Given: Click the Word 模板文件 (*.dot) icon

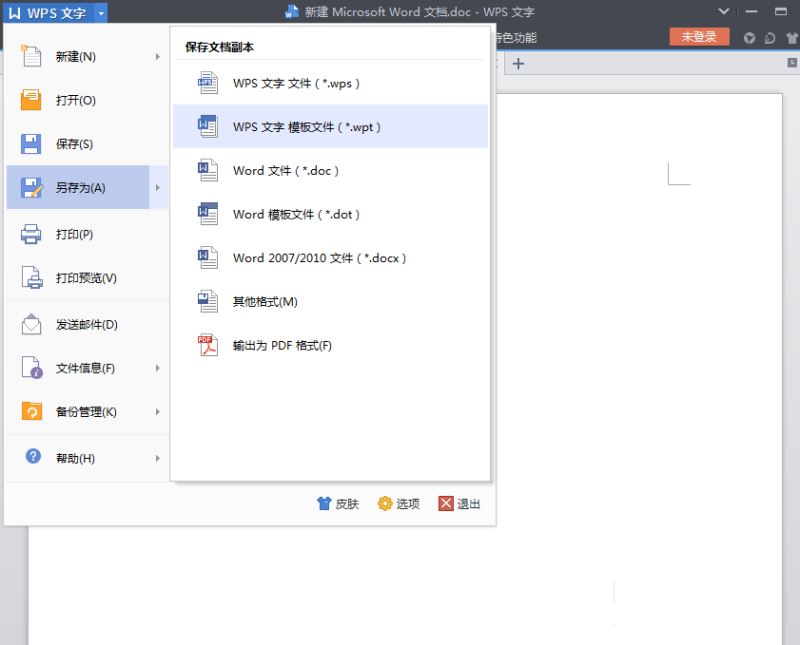Looking at the screenshot, I should [208, 214].
